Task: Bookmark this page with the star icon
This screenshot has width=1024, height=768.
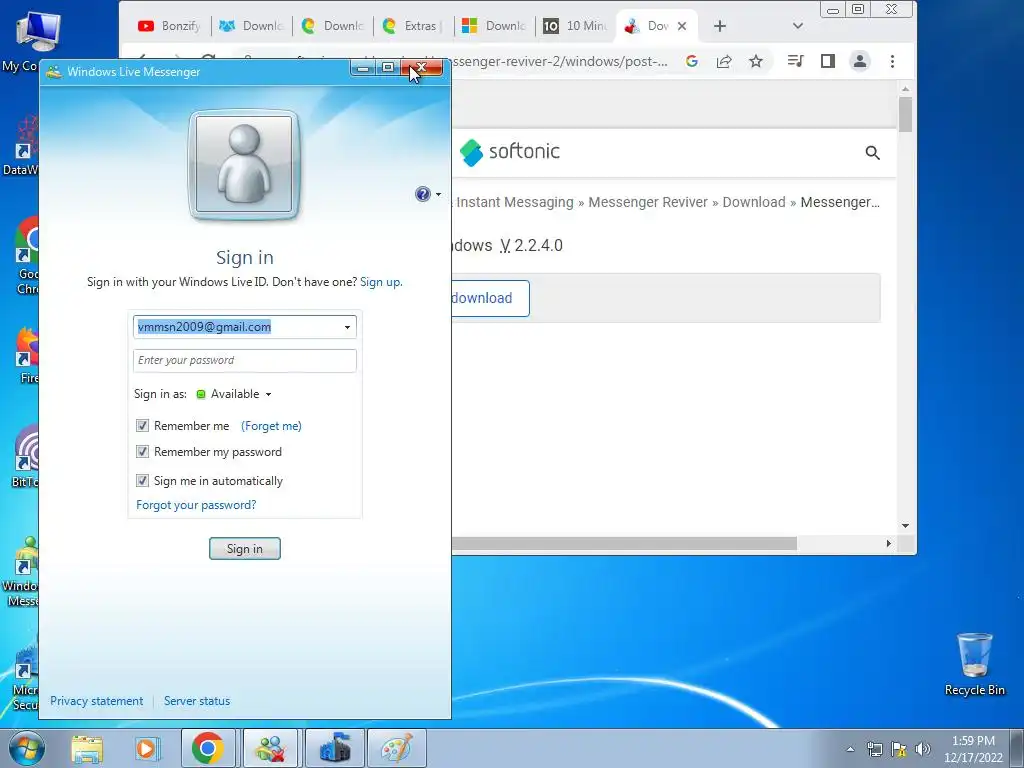Action: coord(756,61)
